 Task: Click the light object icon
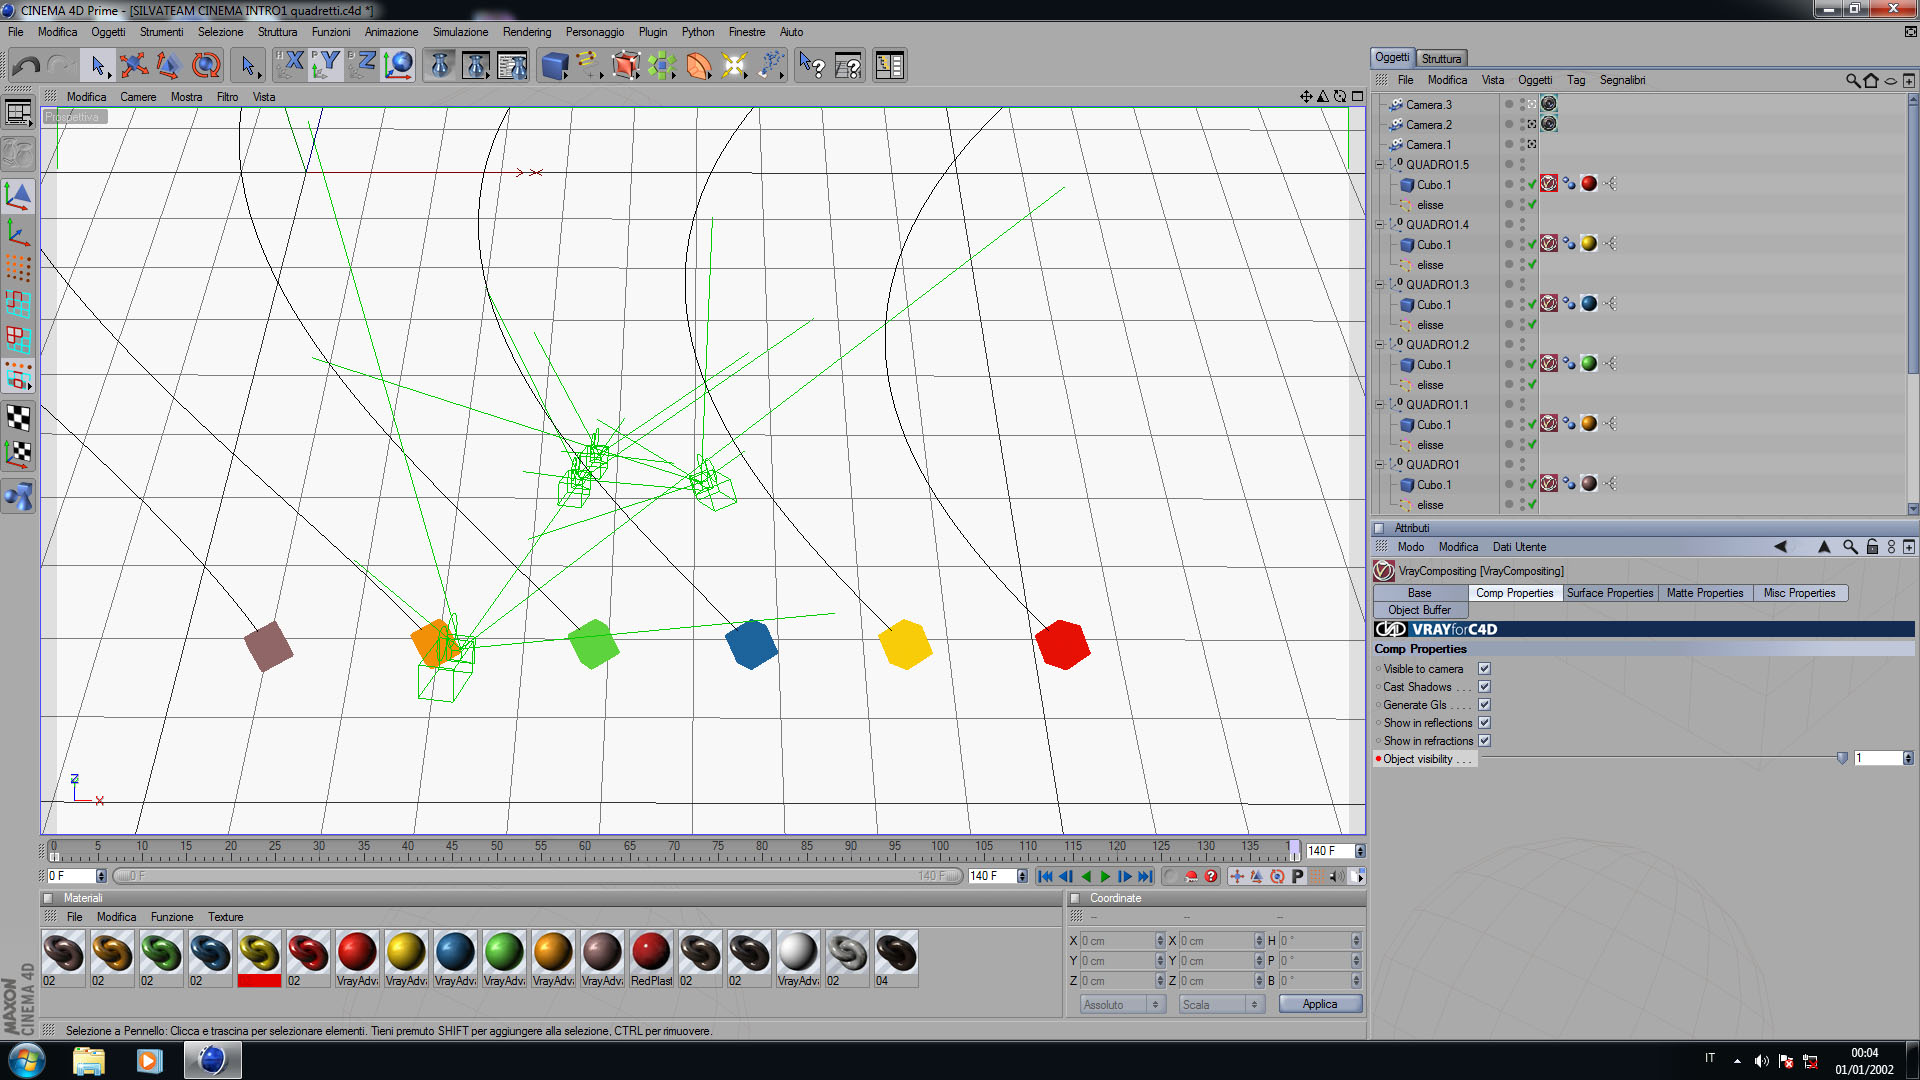[x=734, y=66]
